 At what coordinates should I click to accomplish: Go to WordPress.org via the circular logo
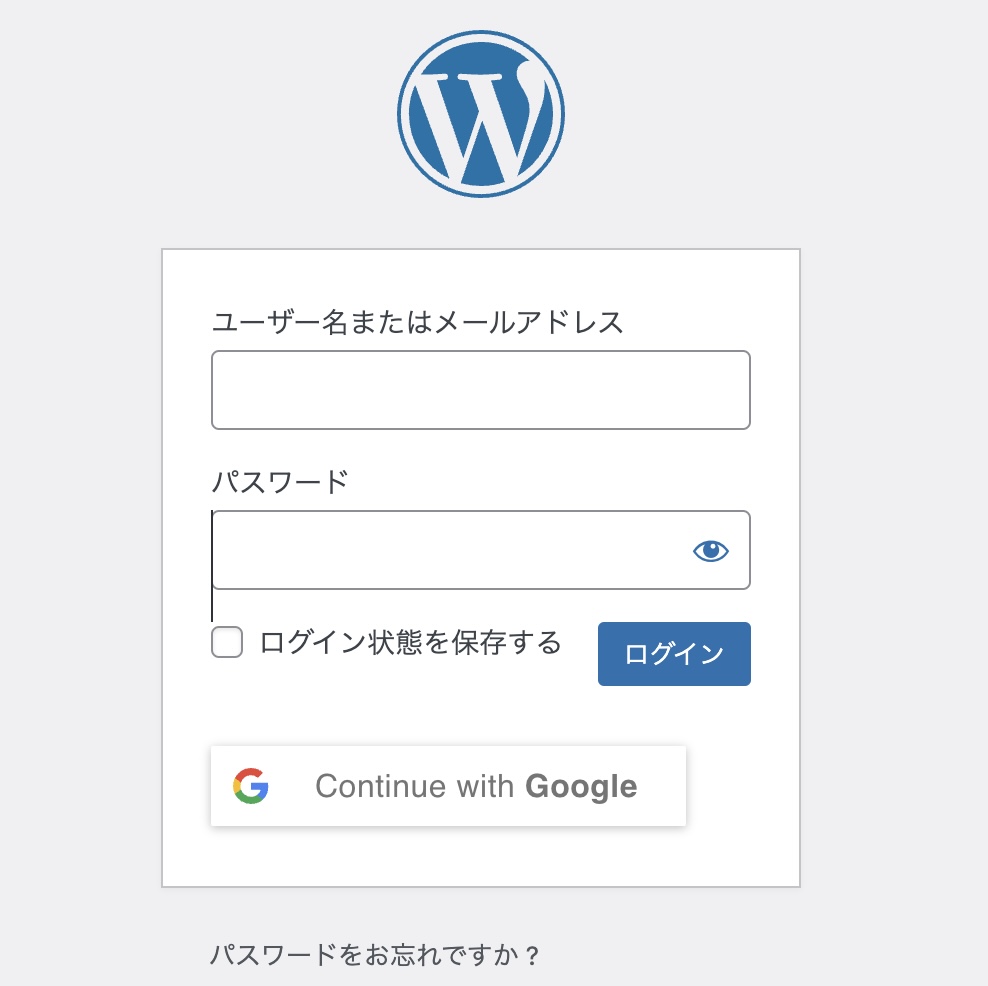[481, 114]
